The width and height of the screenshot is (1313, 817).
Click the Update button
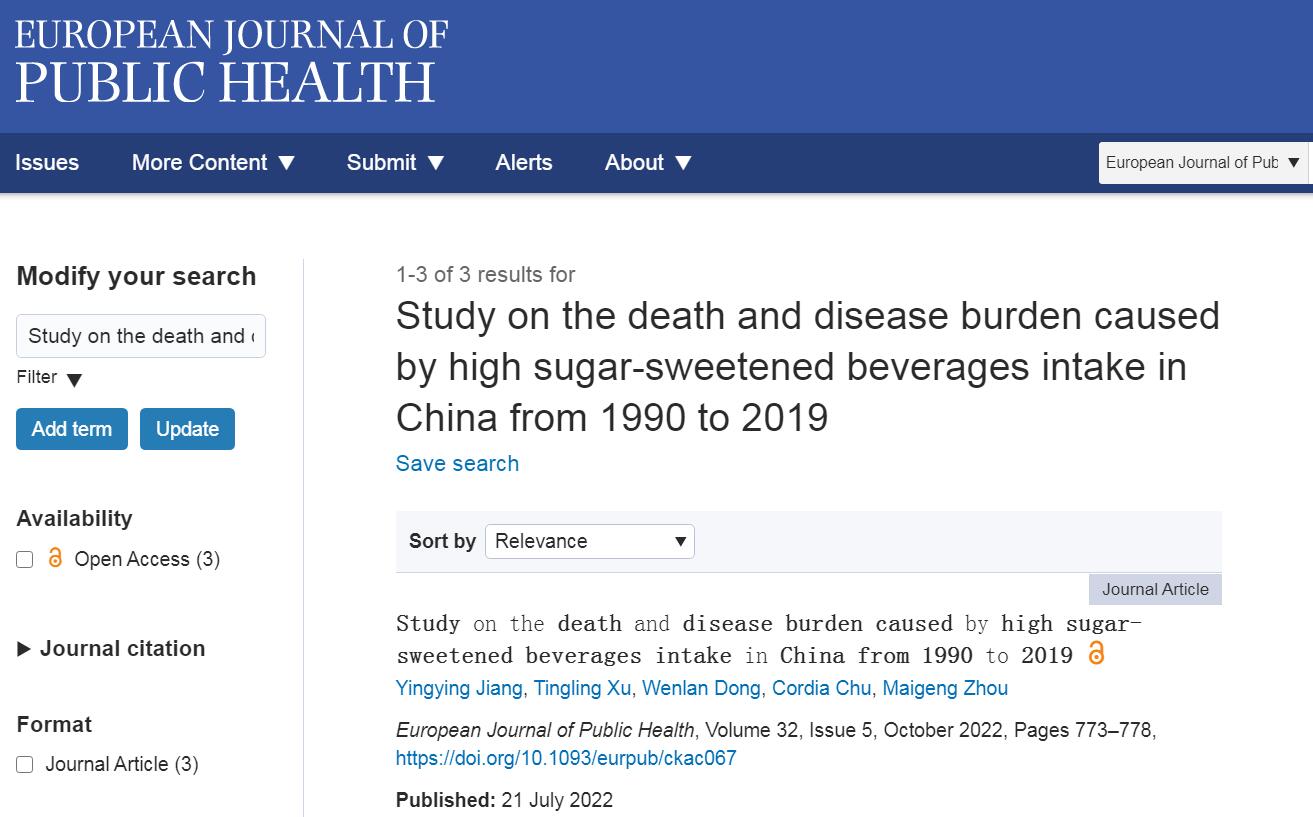(187, 429)
